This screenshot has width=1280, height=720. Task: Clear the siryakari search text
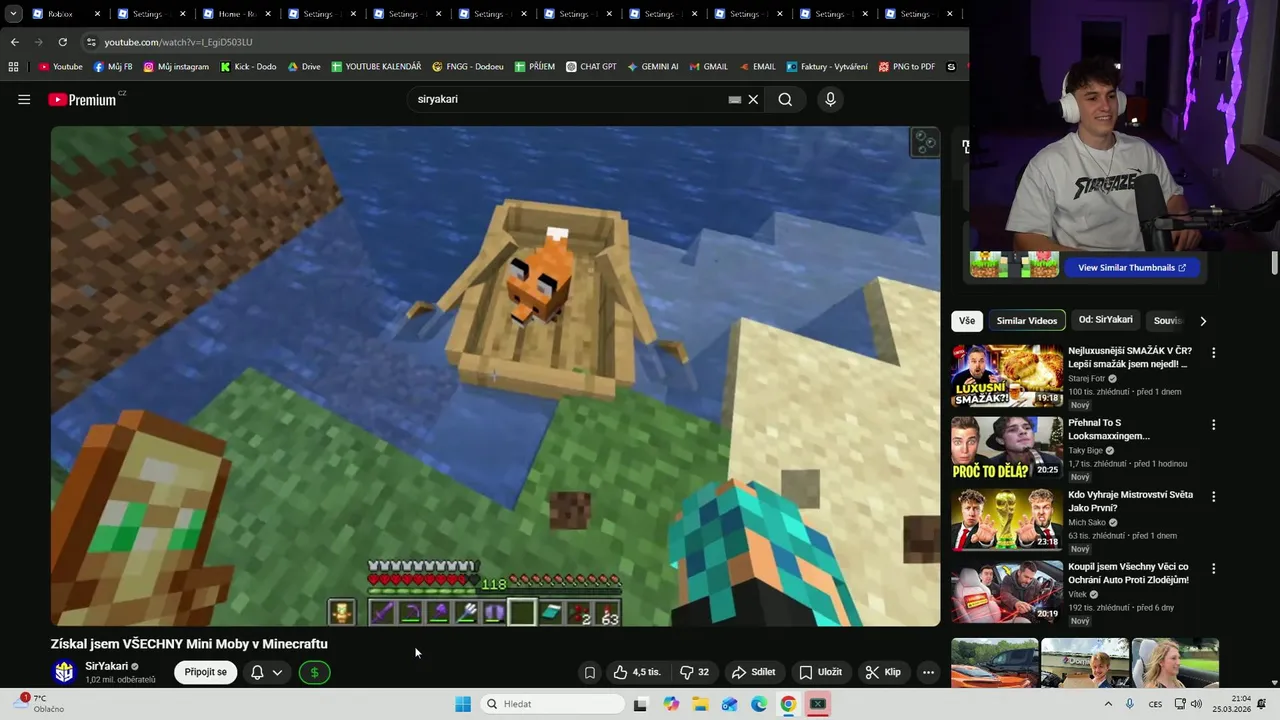click(753, 99)
